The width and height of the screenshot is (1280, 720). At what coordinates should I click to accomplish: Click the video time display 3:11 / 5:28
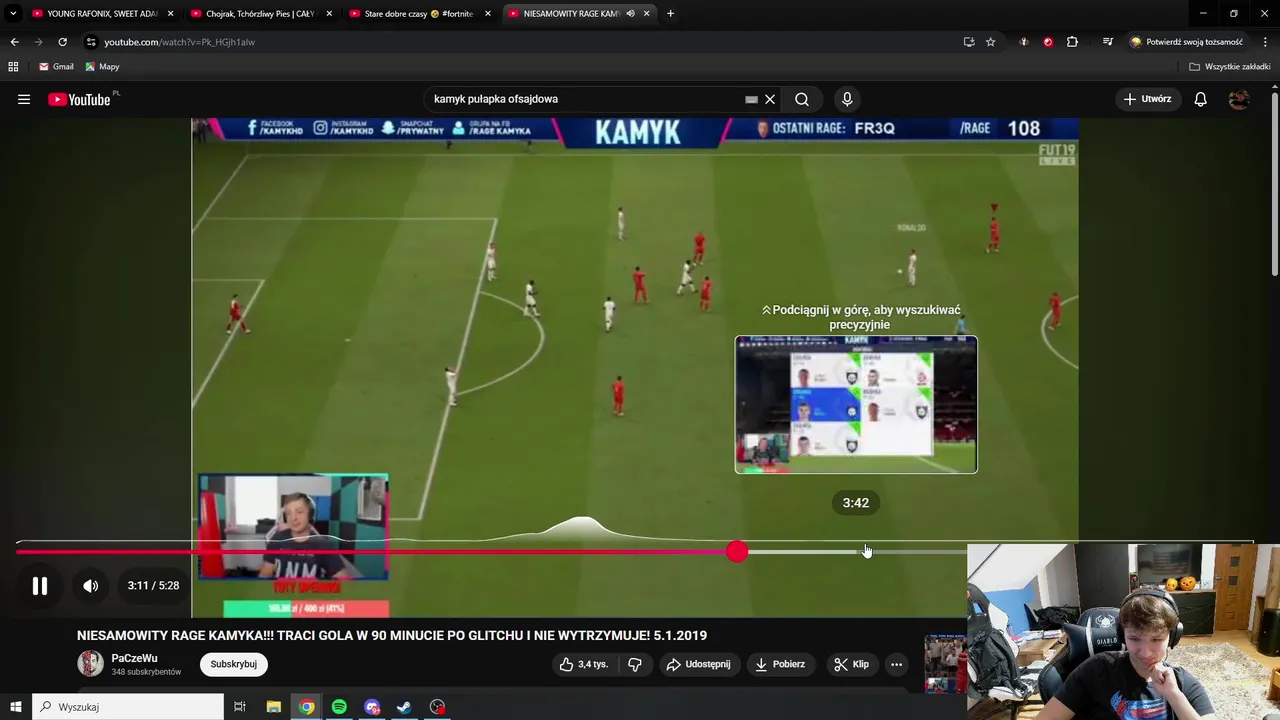click(153, 586)
